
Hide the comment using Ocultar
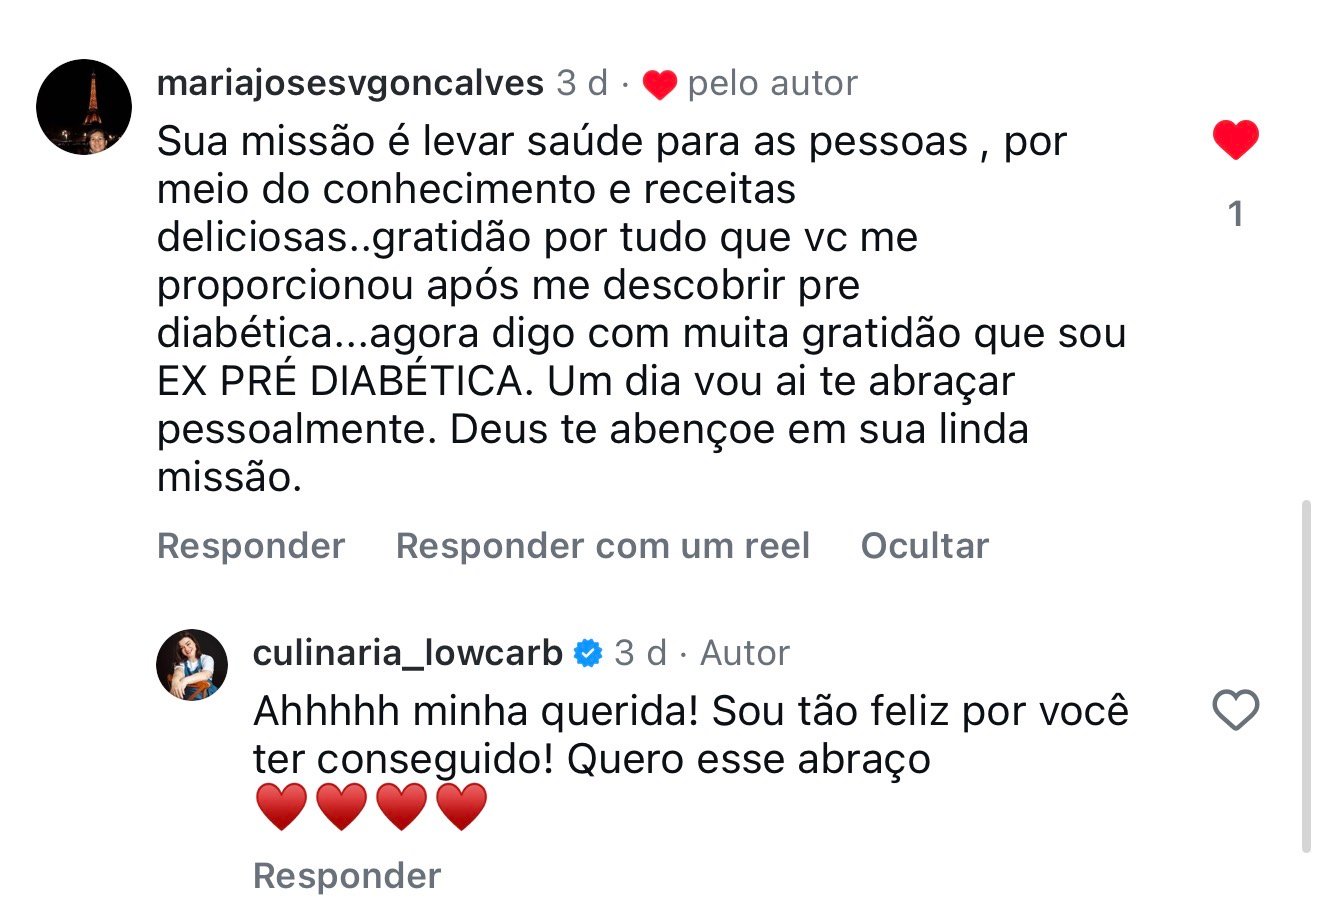click(924, 546)
